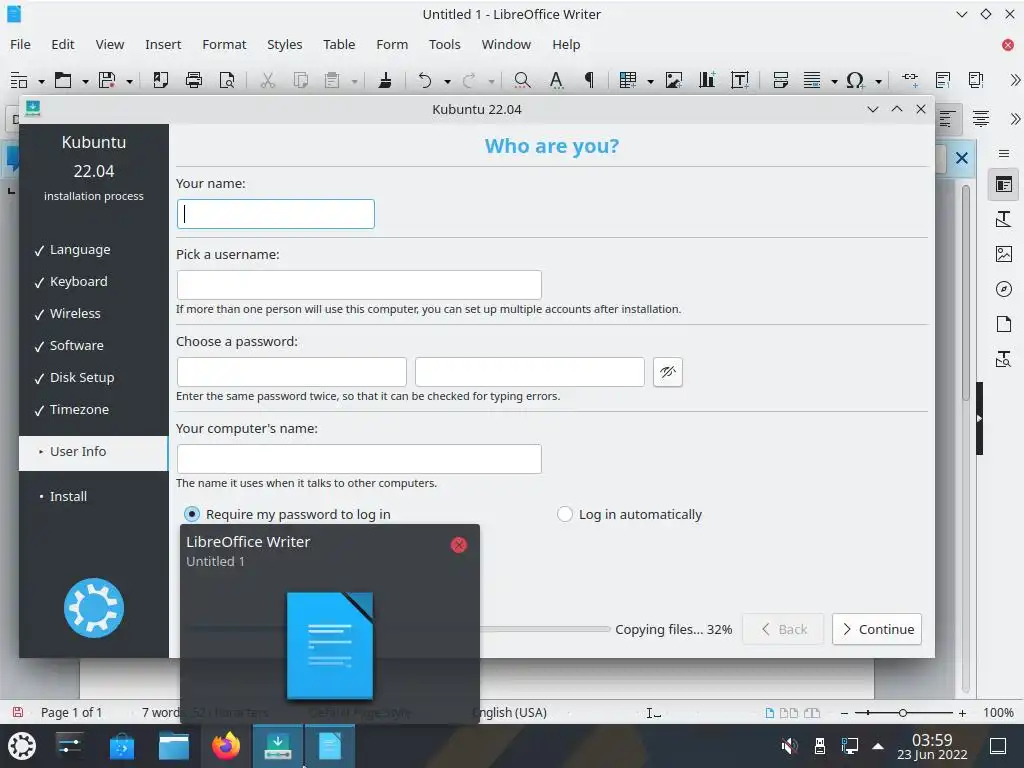The width and height of the screenshot is (1024, 768).
Task: Click the Insert Footnote icon
Action: click(942, 80)
